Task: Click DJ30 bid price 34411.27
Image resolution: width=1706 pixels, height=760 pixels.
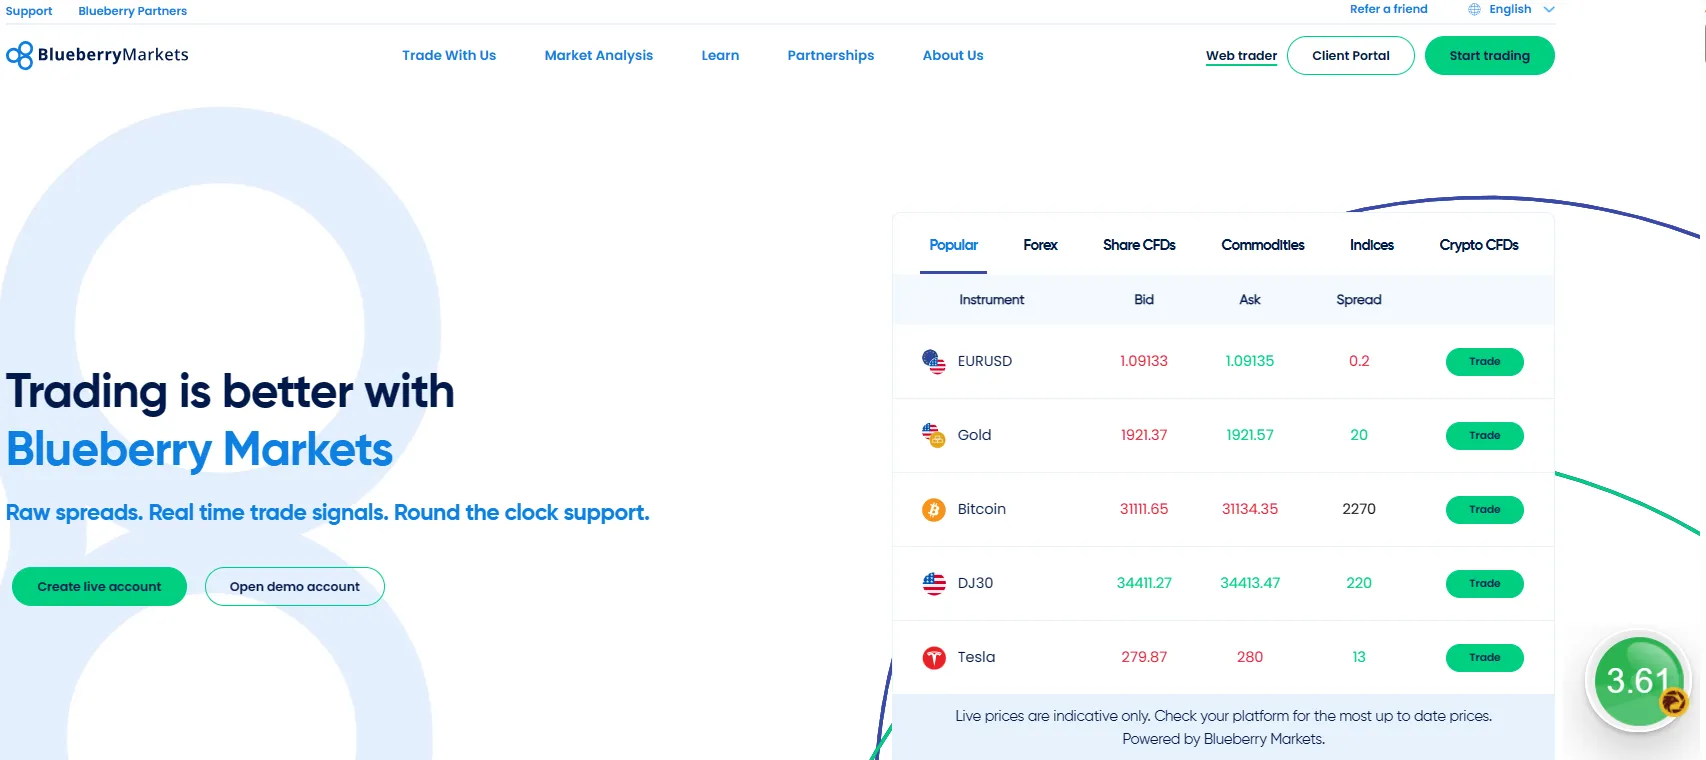Action: (1143, 583)
